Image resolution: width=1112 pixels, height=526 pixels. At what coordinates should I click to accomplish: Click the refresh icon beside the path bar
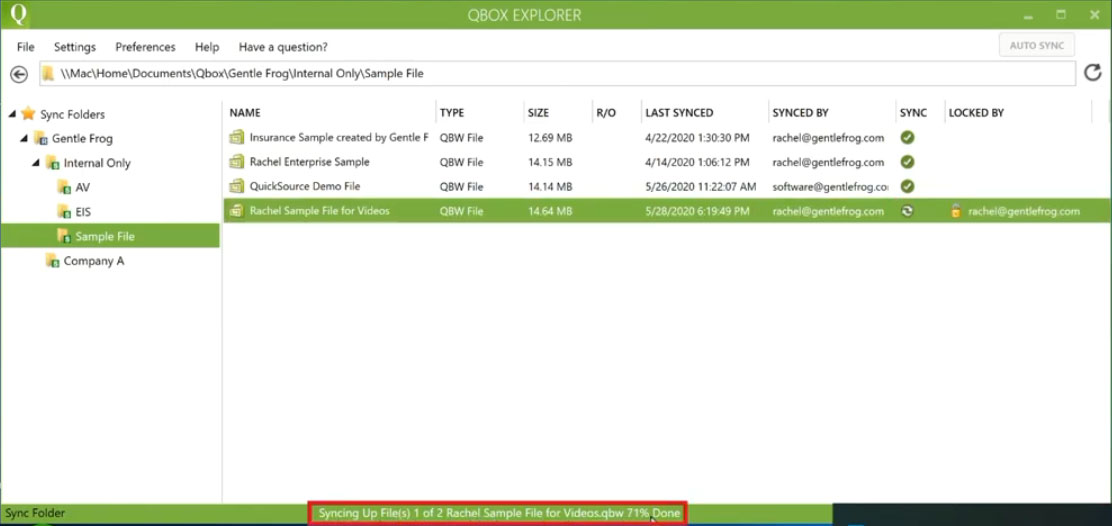pyautogui.click(x=1093, y=72)
